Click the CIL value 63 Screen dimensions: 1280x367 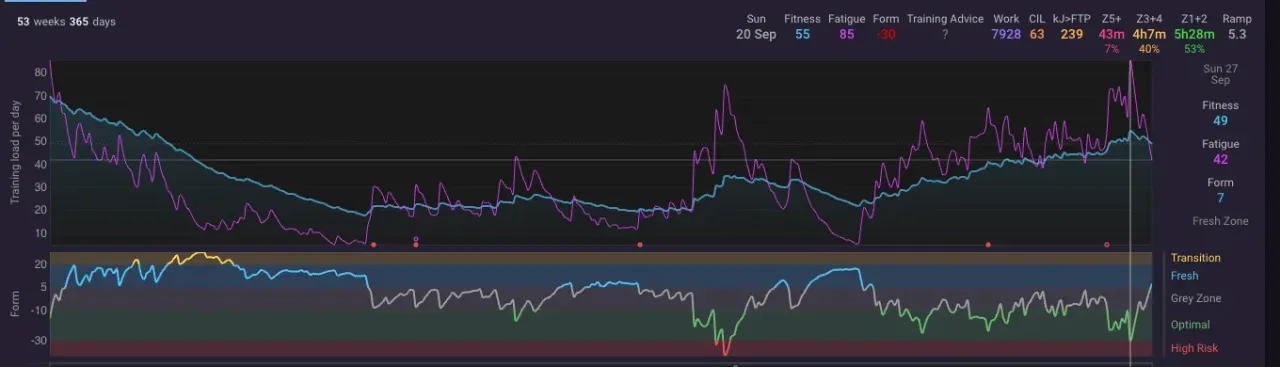click(1037, 35)
